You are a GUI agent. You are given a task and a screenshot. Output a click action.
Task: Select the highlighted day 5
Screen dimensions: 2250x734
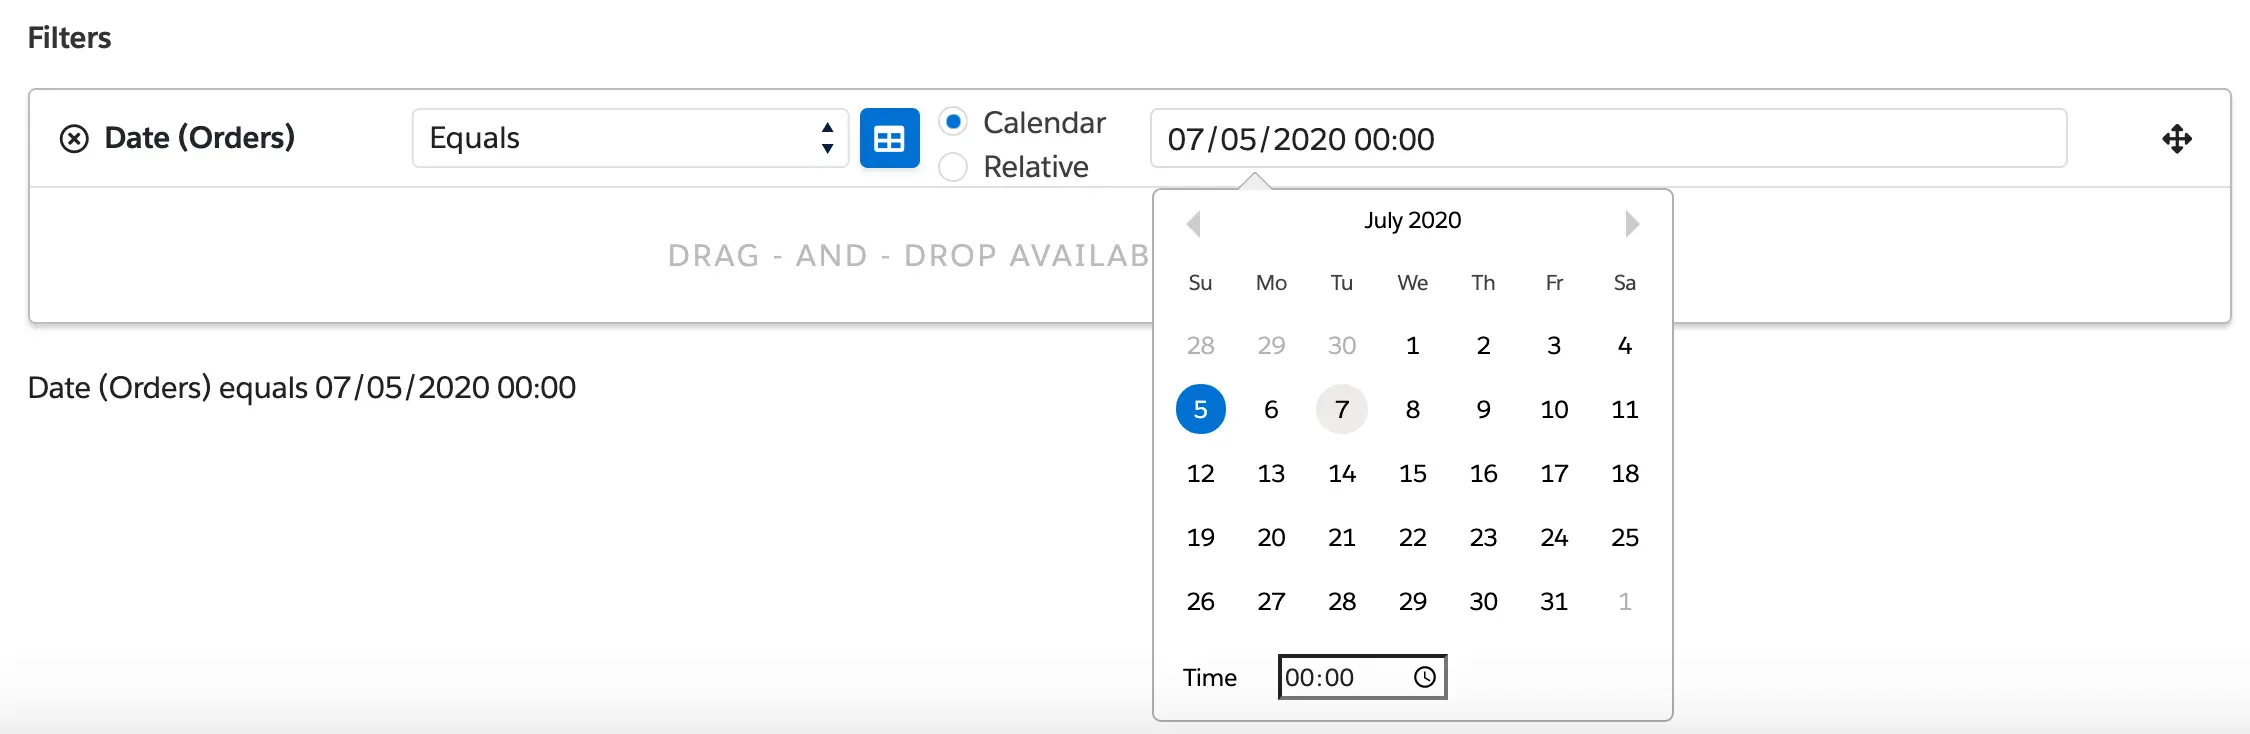point(1200,409)
